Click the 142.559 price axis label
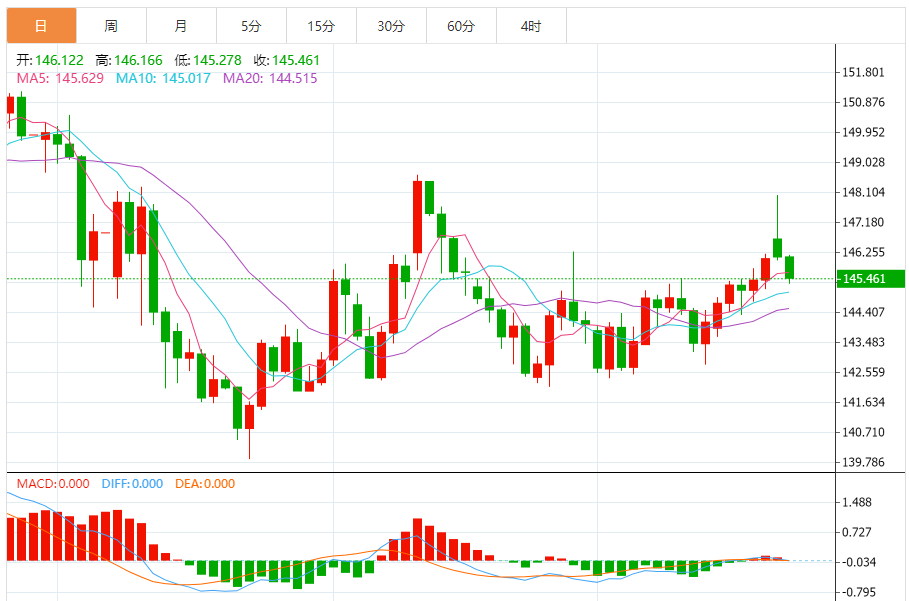 864,372
